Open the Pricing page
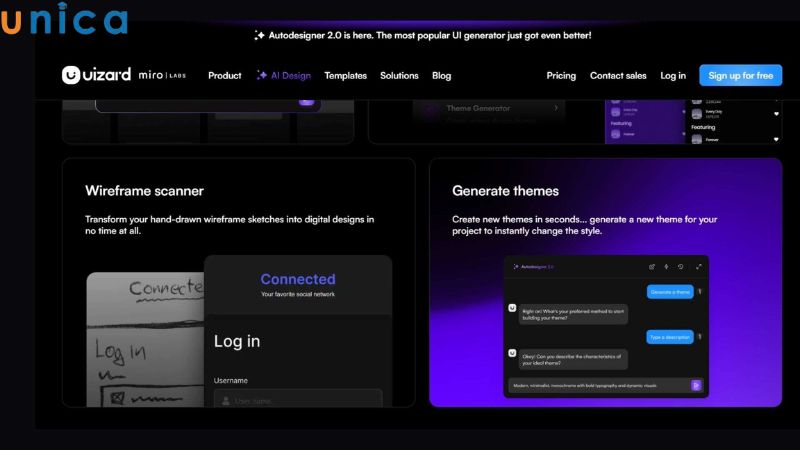The height and width of the screenshot is (450, 800). click(x=561, y=76)
